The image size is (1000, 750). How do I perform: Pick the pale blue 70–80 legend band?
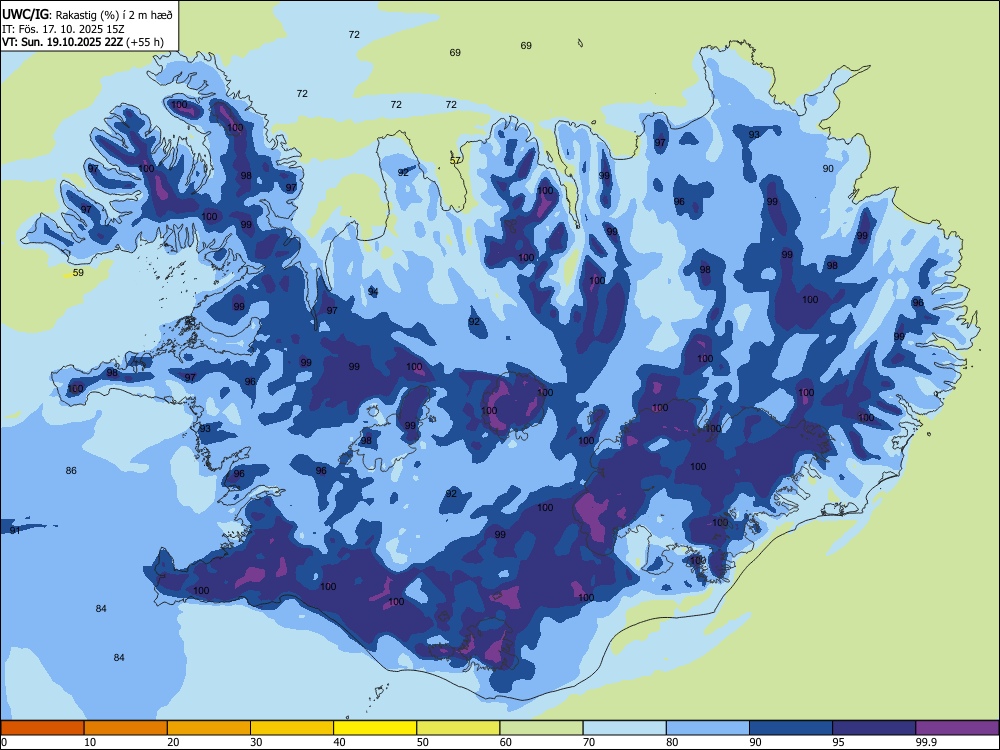(x=624, y=728)
